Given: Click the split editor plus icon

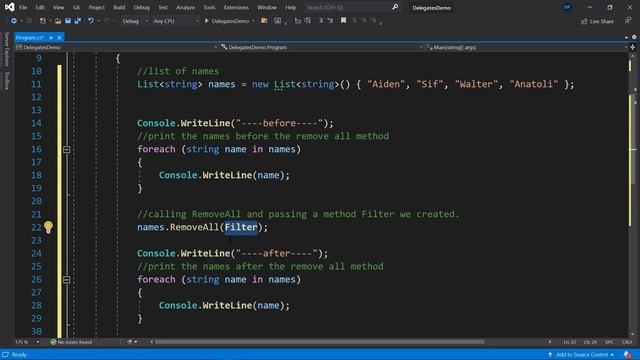Looking at the screenshot, I should 633,47.
